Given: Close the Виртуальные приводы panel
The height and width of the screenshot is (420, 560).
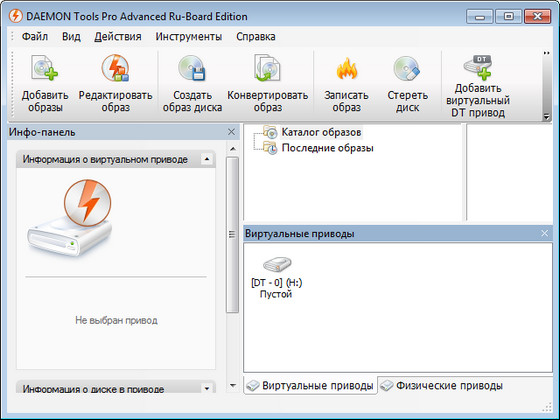Looking at the screenshot, I should coord(544,233).
